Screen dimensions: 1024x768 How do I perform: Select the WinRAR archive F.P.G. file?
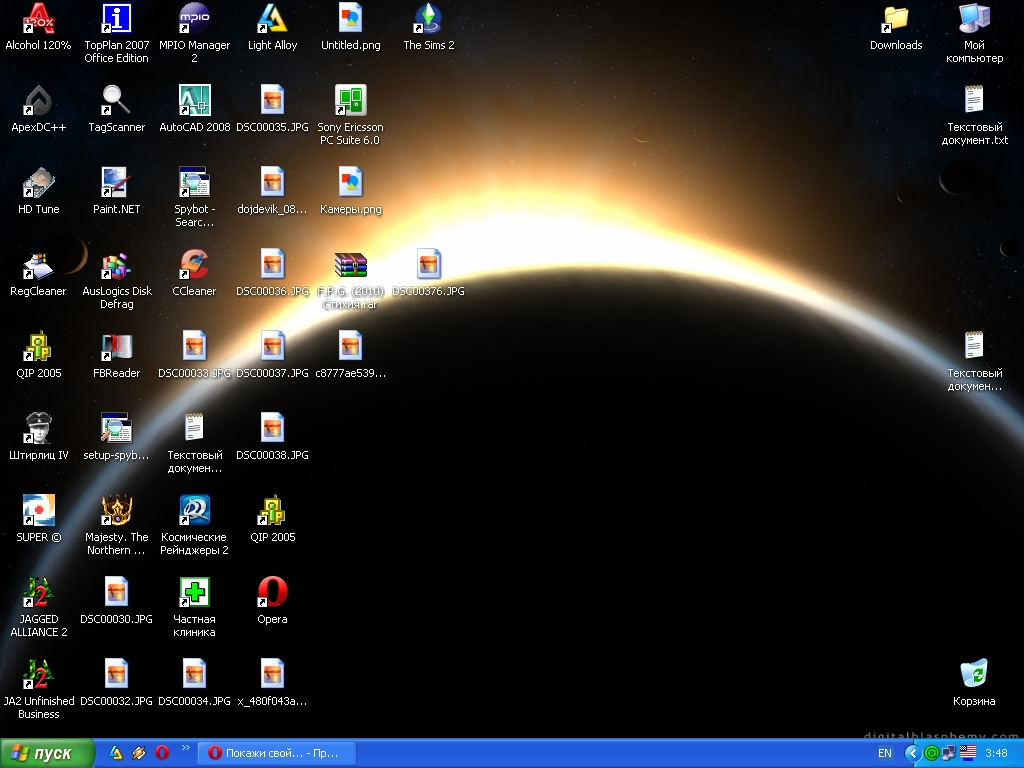(x=350, y=265)
